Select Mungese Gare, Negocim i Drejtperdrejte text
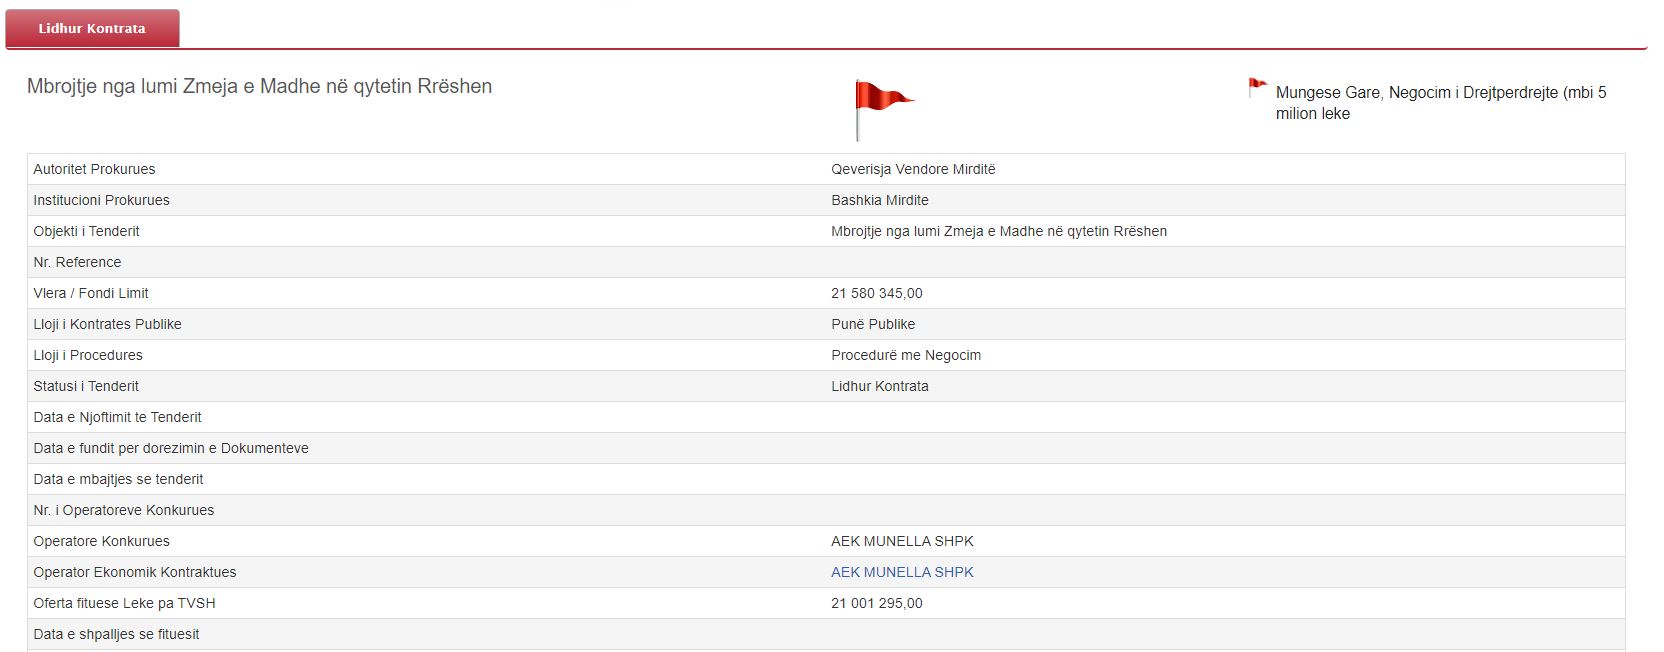 click(1441, 103)
